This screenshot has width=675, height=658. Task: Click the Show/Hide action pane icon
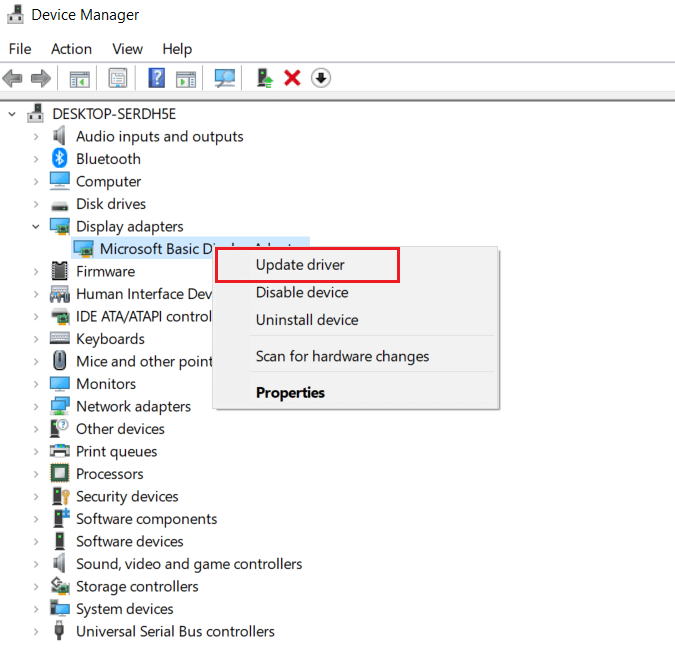[x=186, y=79]
